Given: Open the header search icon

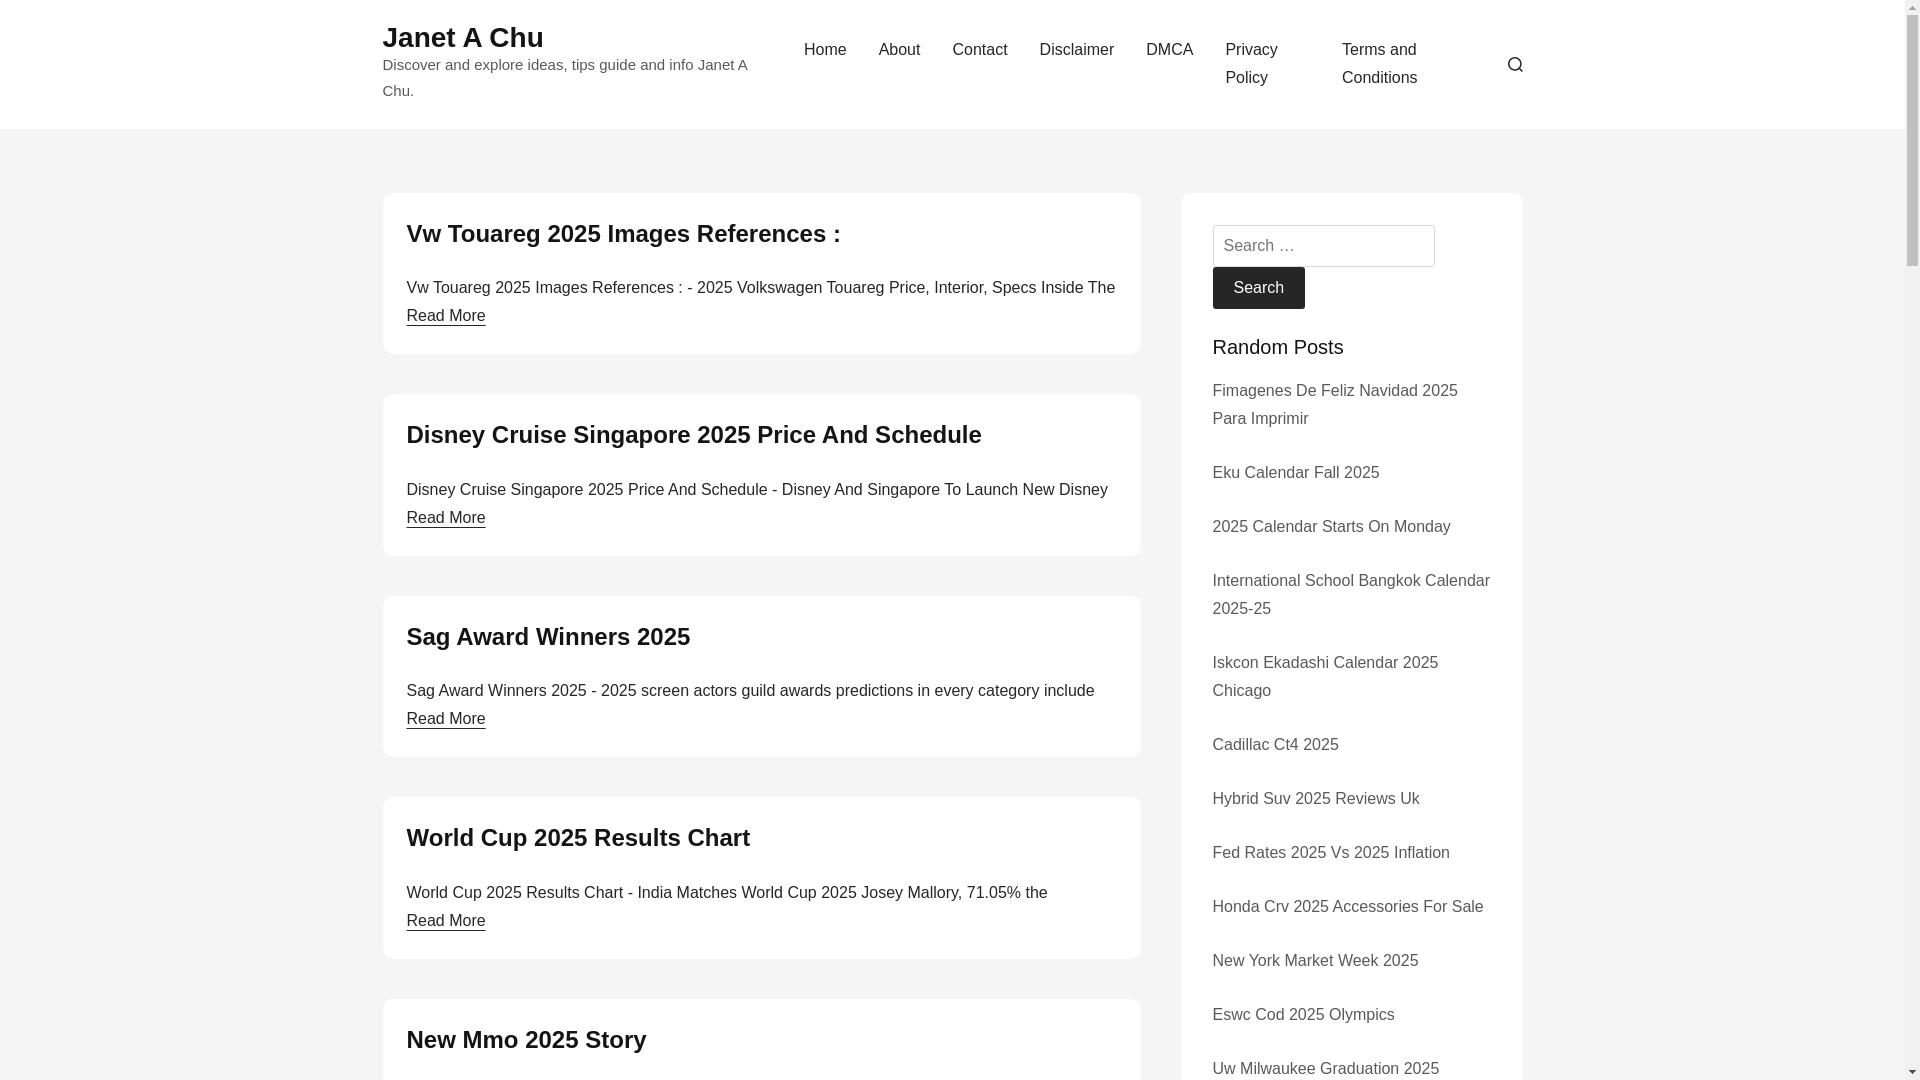Looking at the screenshot, I should tap(1515, 64).
